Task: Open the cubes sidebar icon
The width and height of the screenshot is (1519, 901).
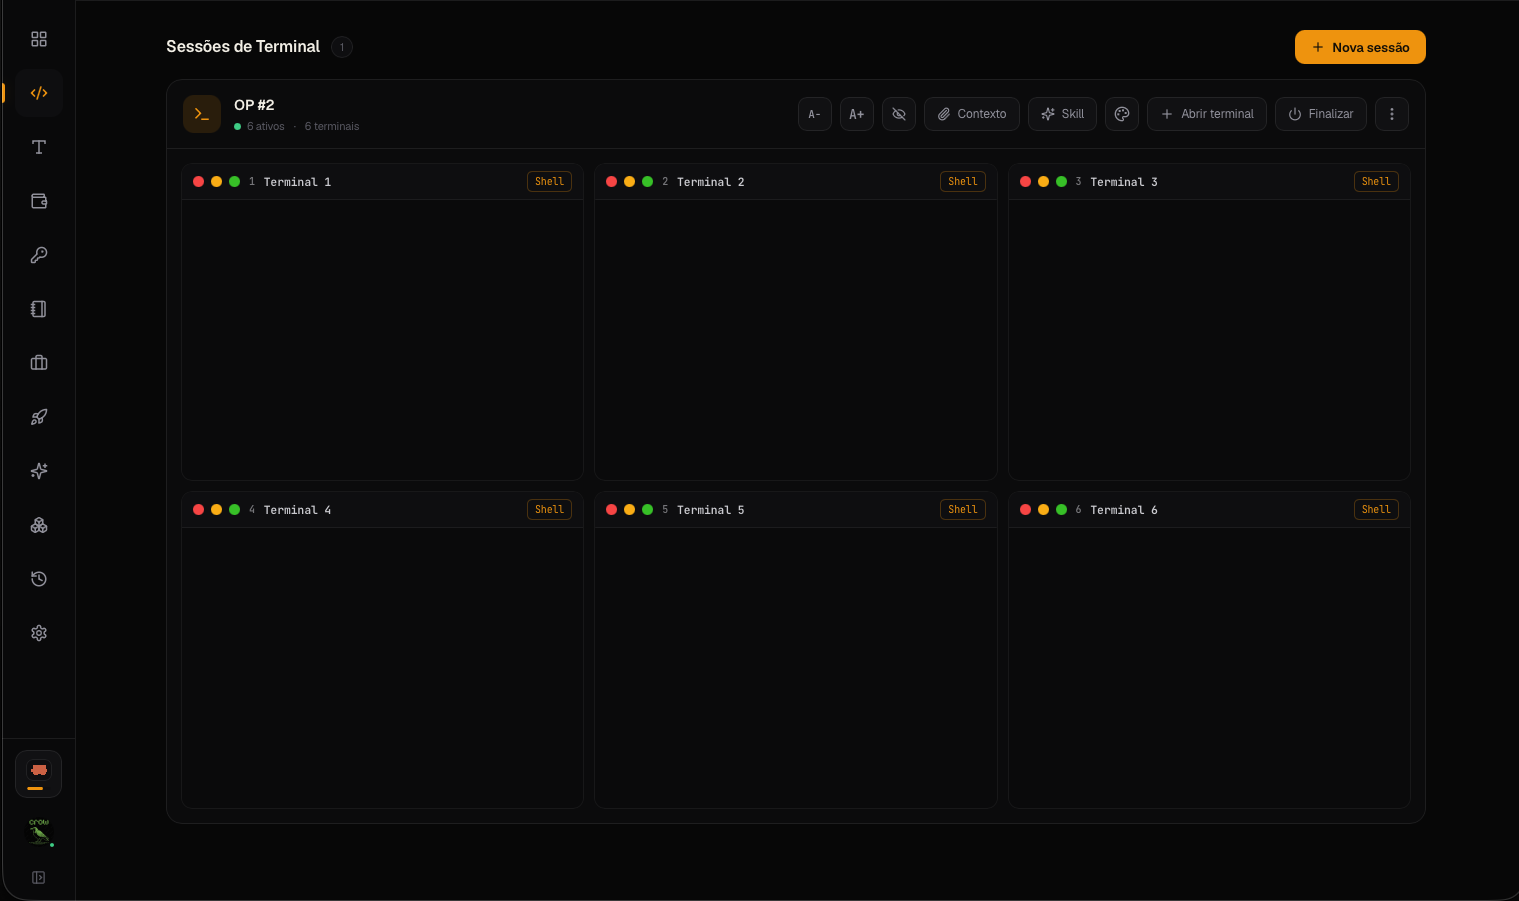Action: [x=39, y=525]
